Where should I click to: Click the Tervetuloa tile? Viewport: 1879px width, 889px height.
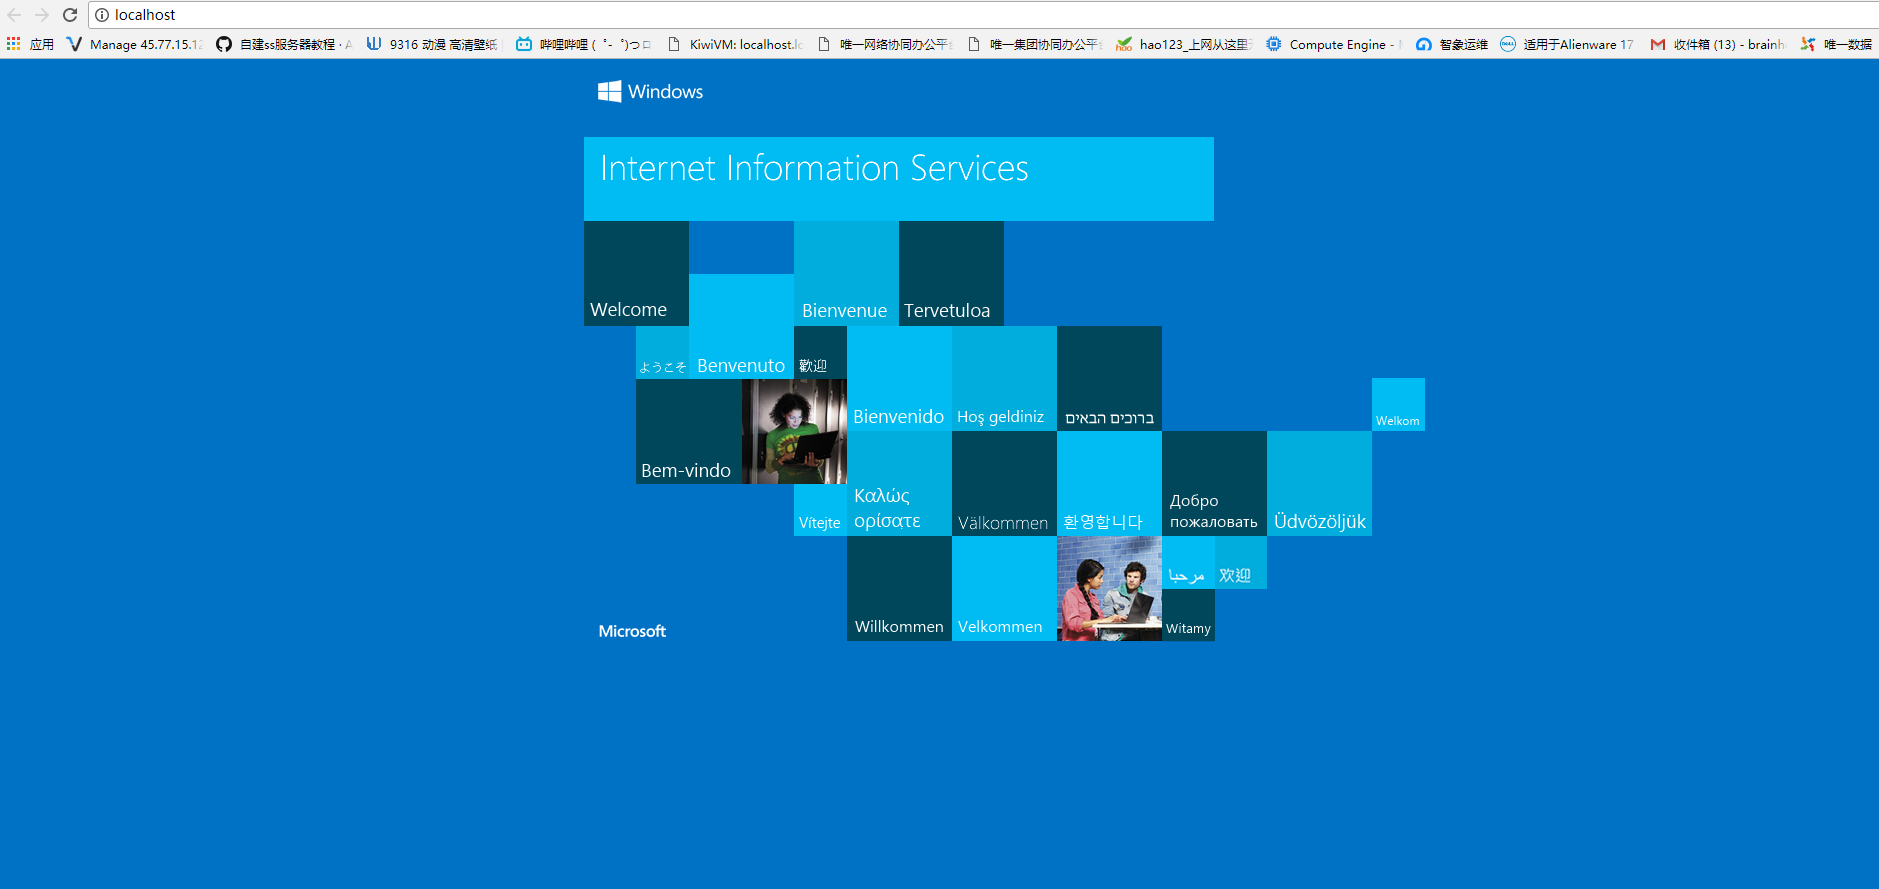[951, 273]
